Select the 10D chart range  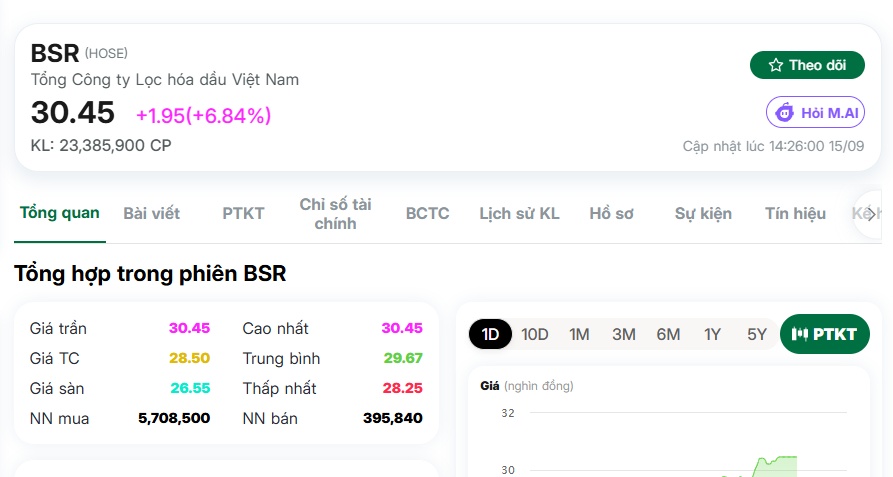coord(535,334)
